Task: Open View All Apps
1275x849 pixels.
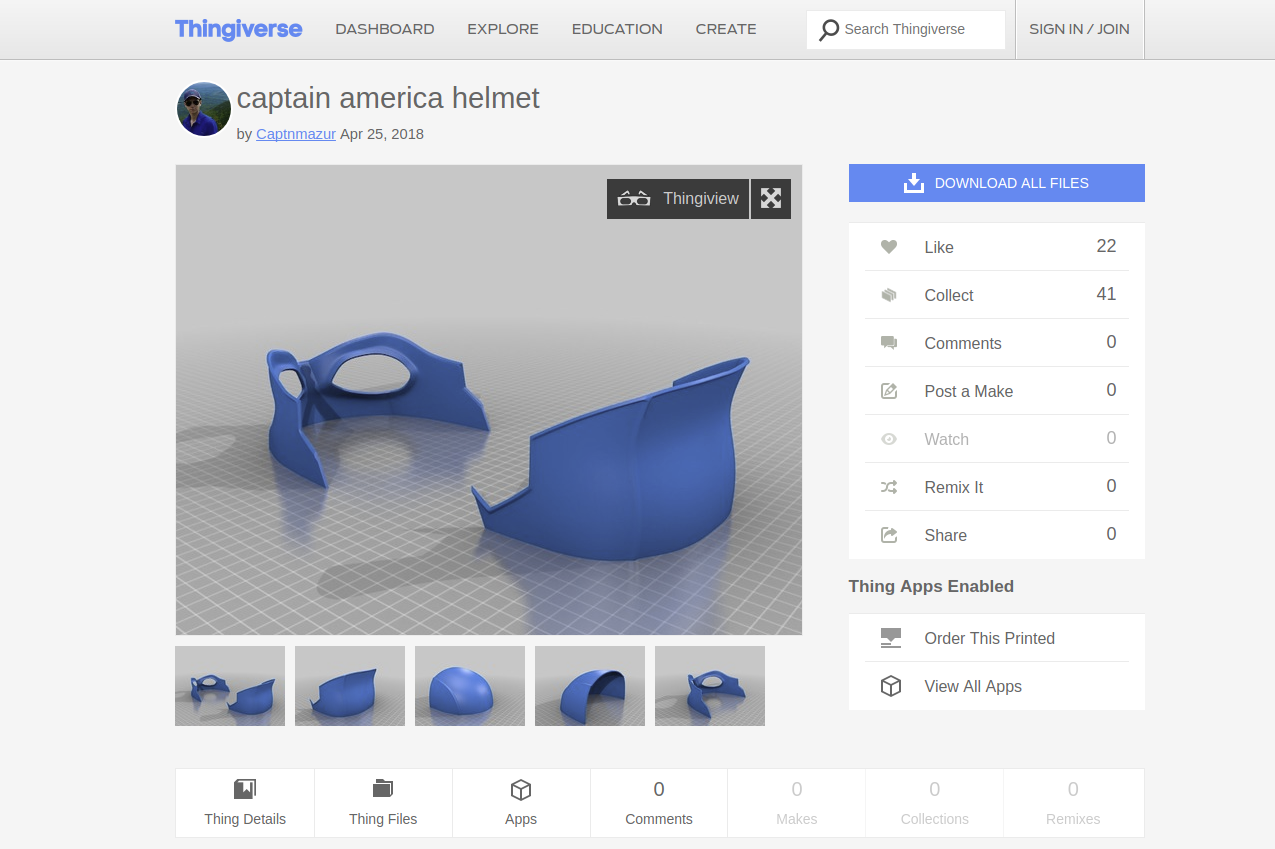Action: (997, 686)
